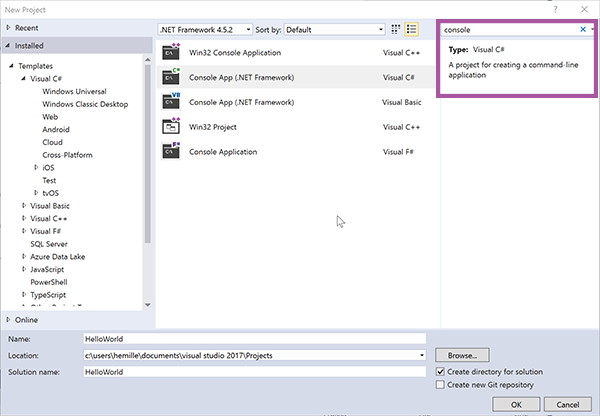The image size is (600, 416).
Task: Expand the Azure Data Lake node
Action: (x=24, y=256)
